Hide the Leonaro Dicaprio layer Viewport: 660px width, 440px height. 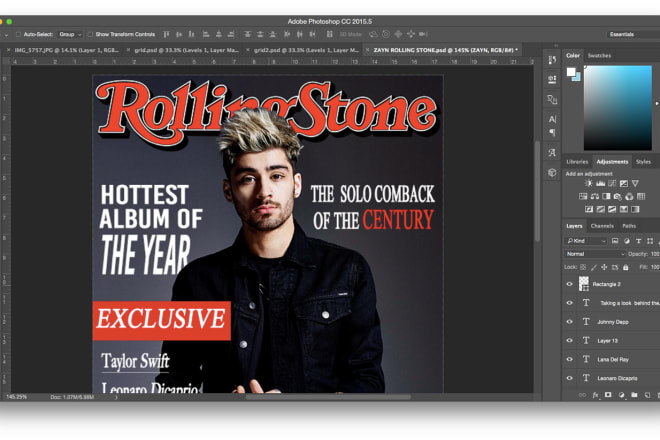(x=570, y=378)
